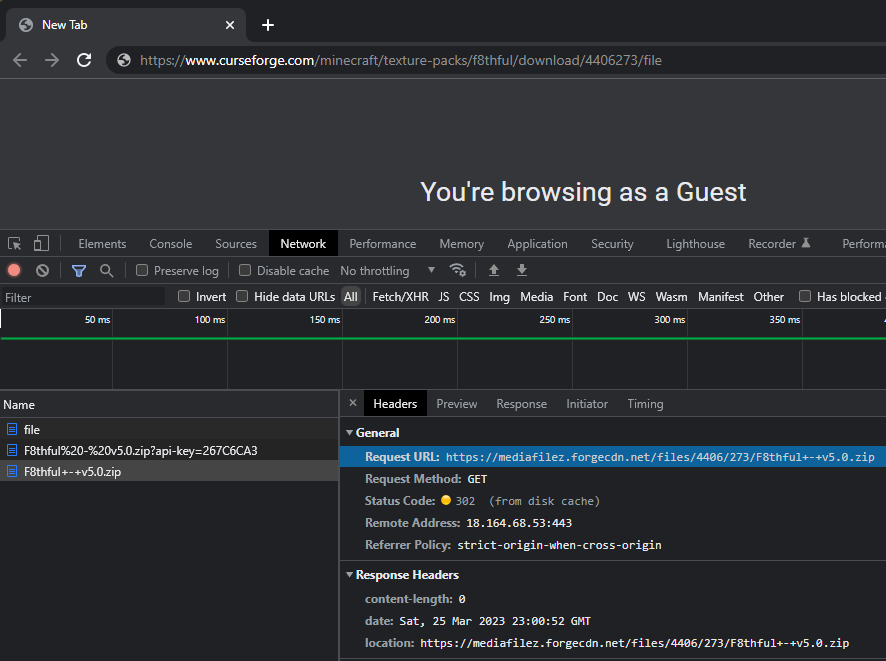
Task: Close the New Tab browser tab
Action: pos(229,25)
